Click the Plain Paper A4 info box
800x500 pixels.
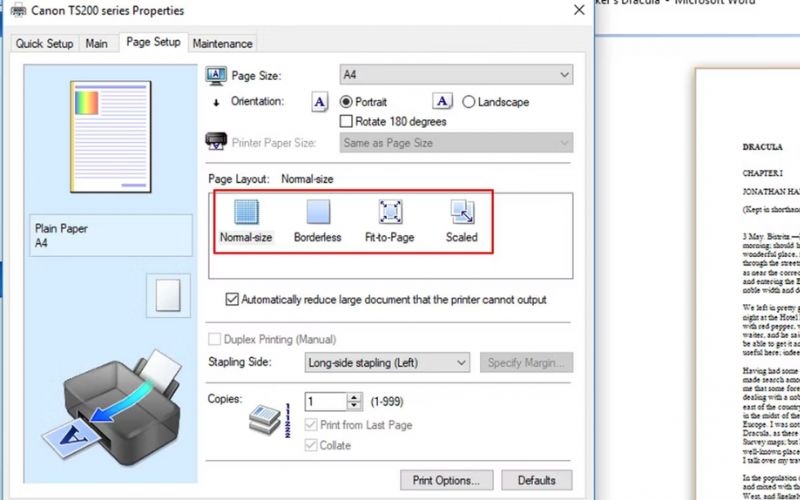(x=111, y=235)
